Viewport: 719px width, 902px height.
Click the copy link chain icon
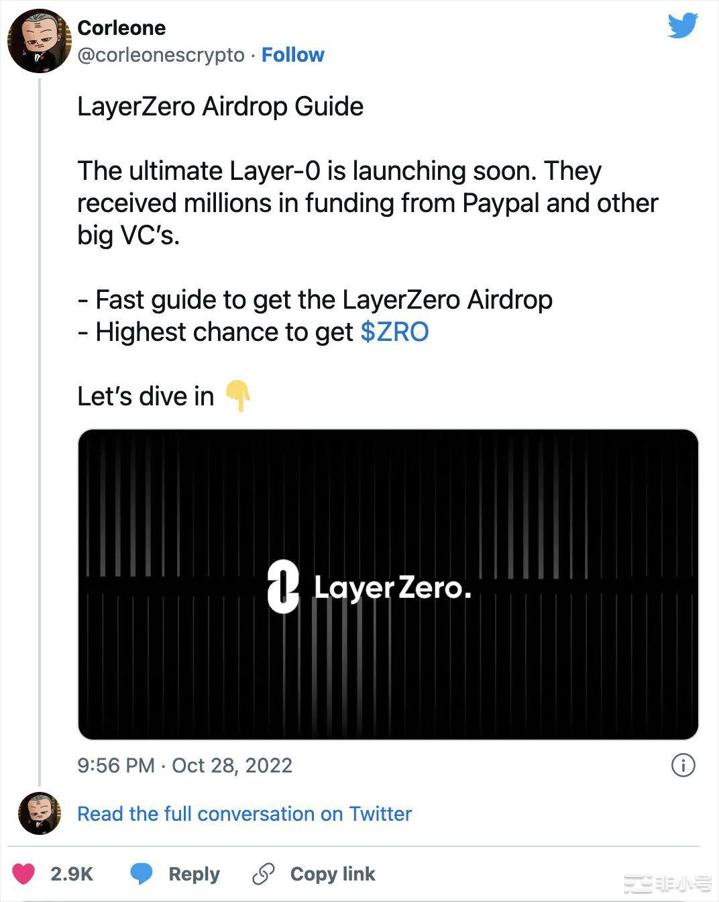(264, 873)
